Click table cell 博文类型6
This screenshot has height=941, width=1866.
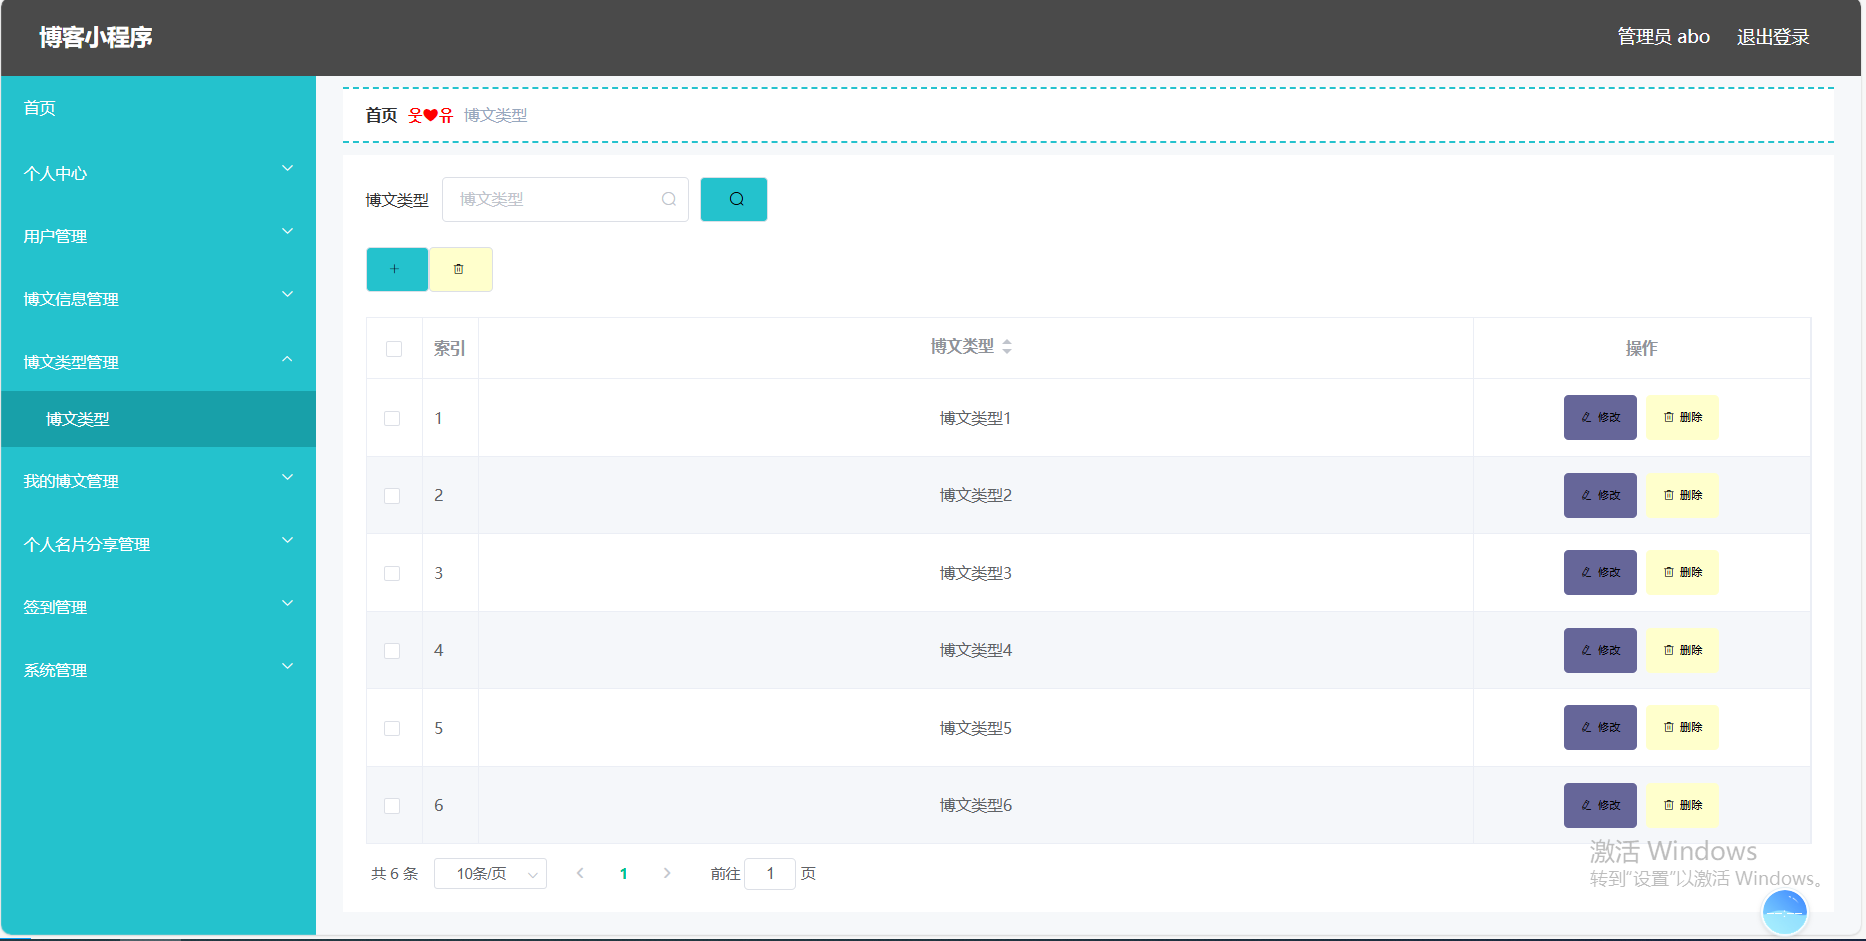point(975,805)
